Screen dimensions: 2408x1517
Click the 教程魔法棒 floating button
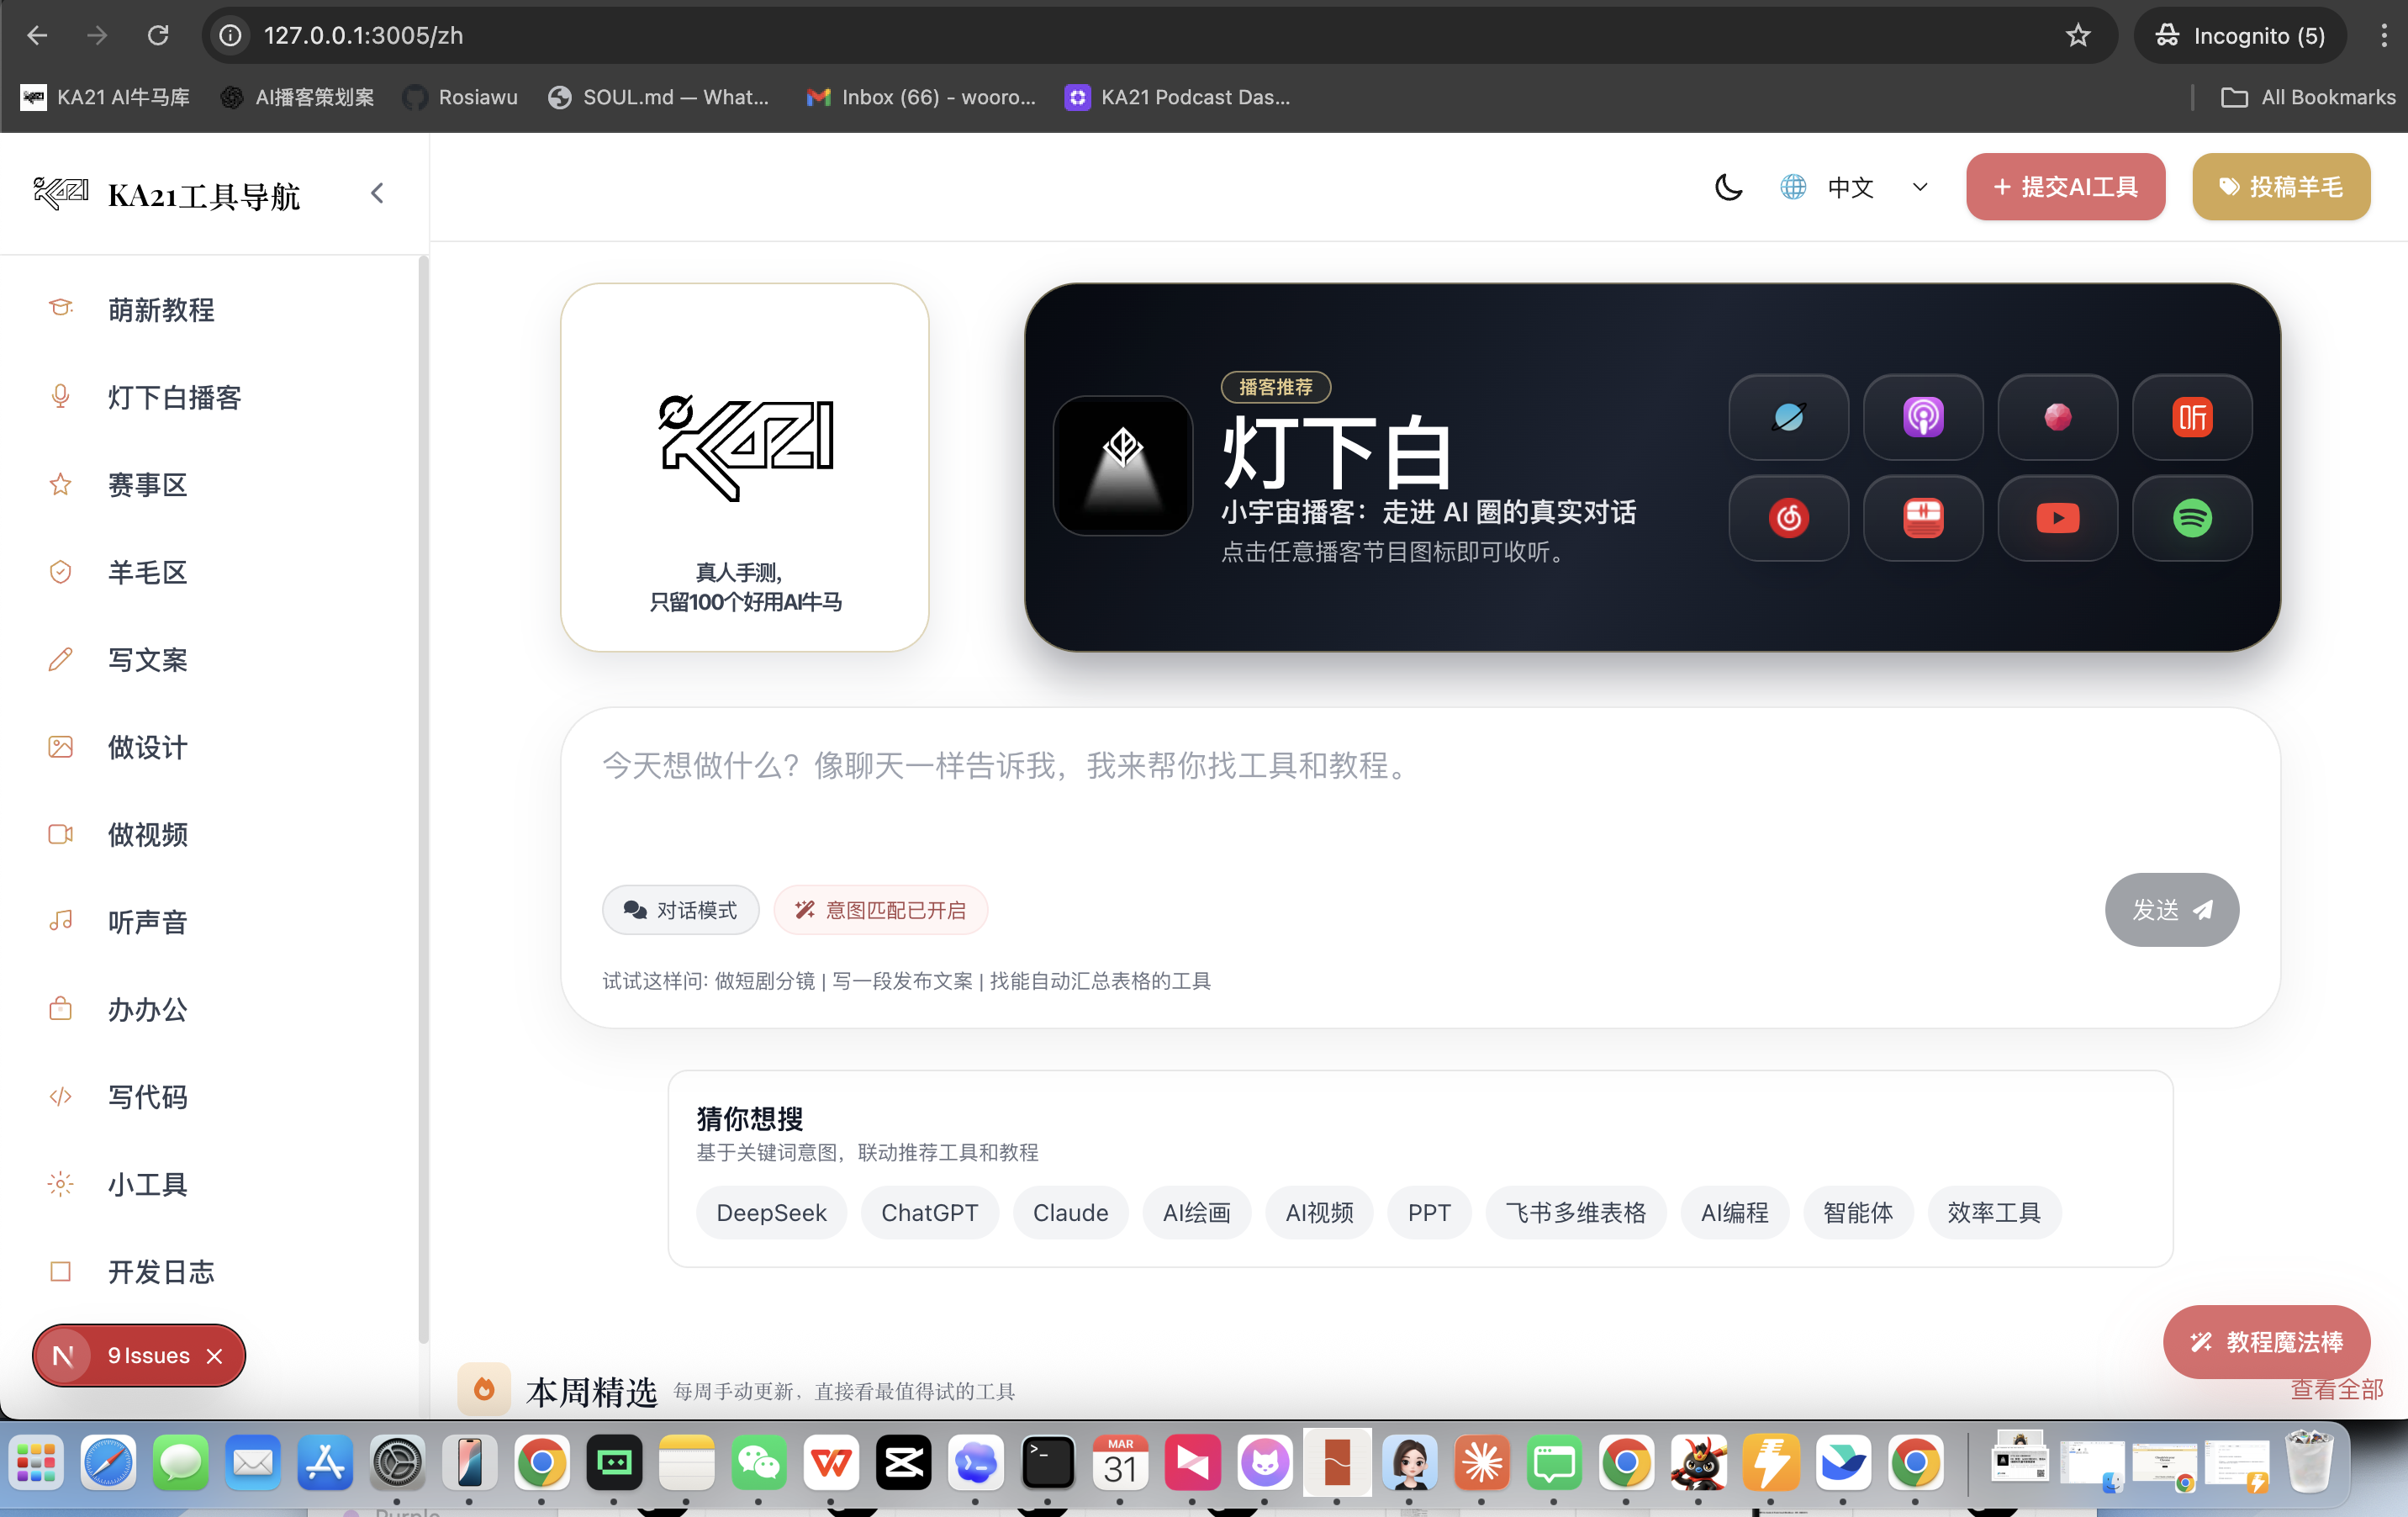pyautogui.click(x=2265, y=1341)
